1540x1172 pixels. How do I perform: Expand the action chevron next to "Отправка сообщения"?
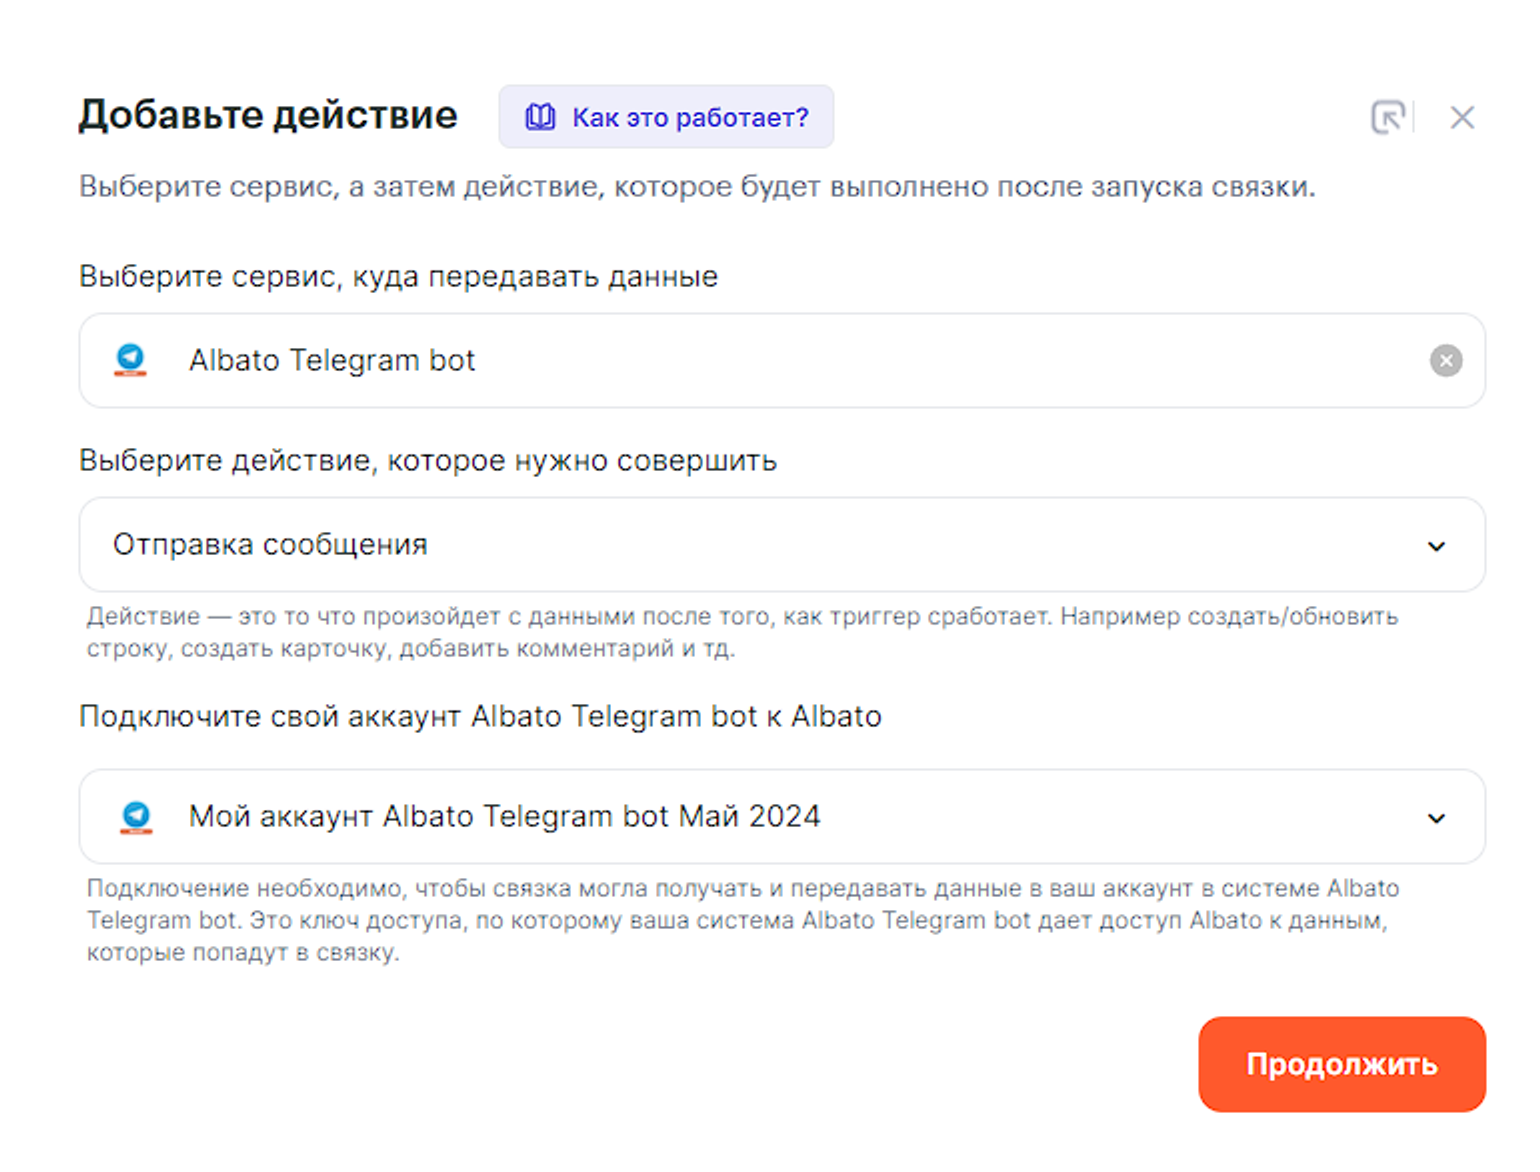pos(1436,546)
